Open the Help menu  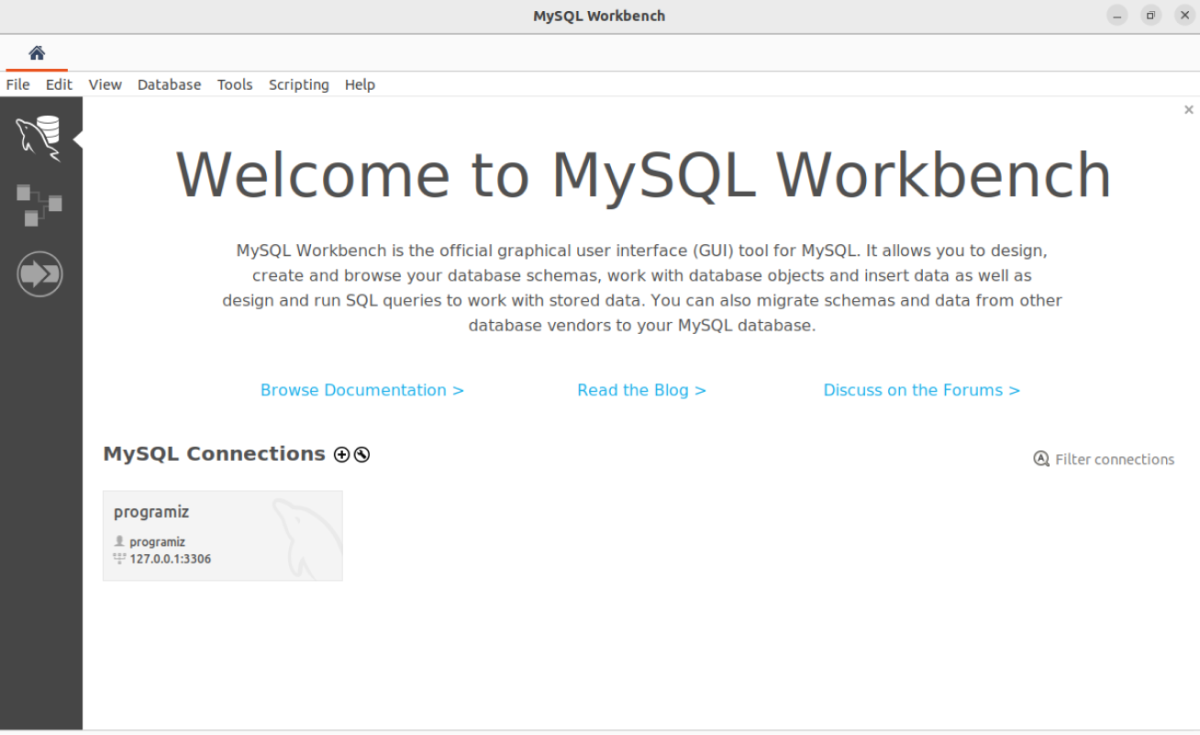[359, 85]
